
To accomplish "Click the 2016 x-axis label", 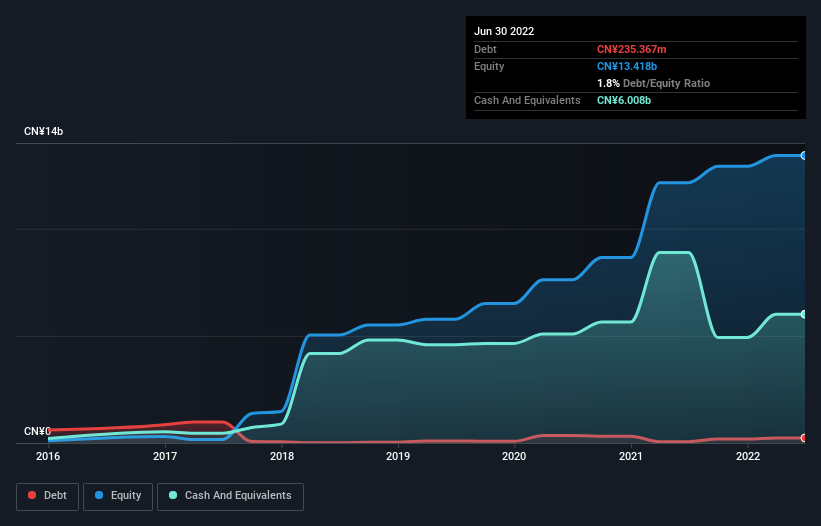I will [48, 456].
